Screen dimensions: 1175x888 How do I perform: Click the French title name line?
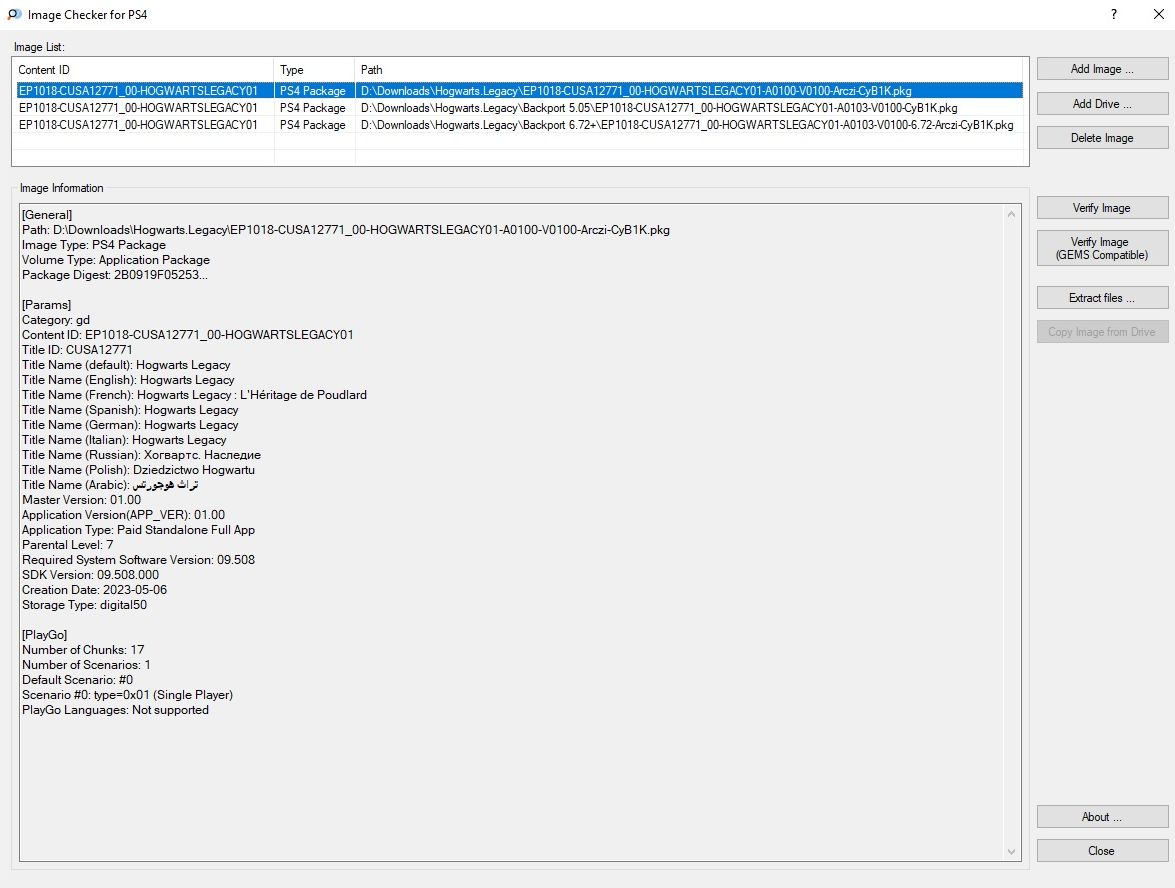(x=194, y=395)
